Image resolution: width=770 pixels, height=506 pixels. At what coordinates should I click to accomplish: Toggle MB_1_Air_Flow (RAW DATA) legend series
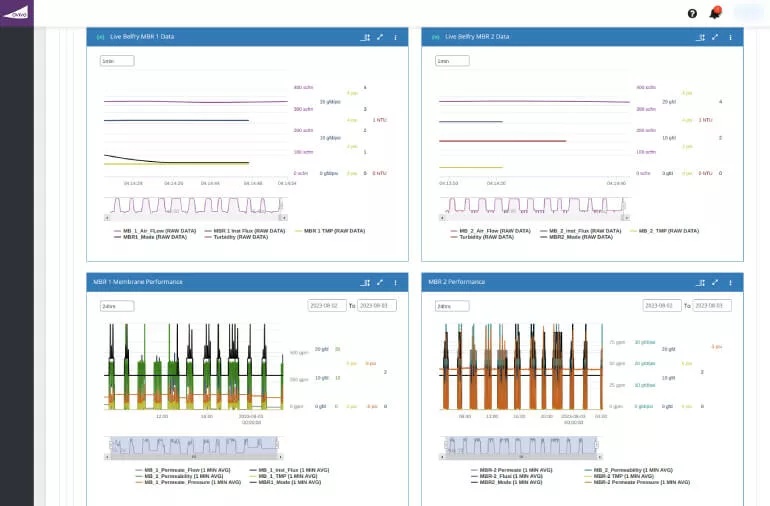(155, 231)
